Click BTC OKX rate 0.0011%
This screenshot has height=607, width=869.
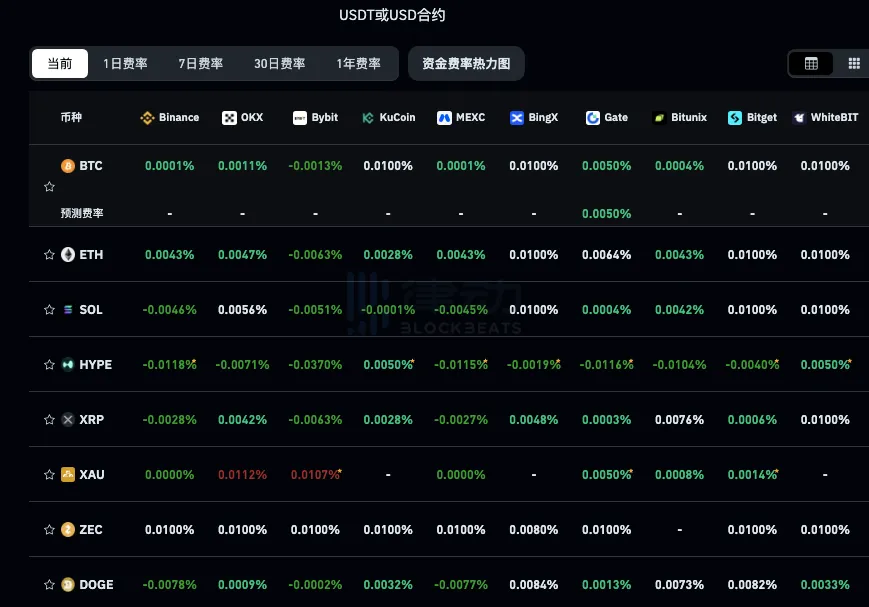click(242, 166)
